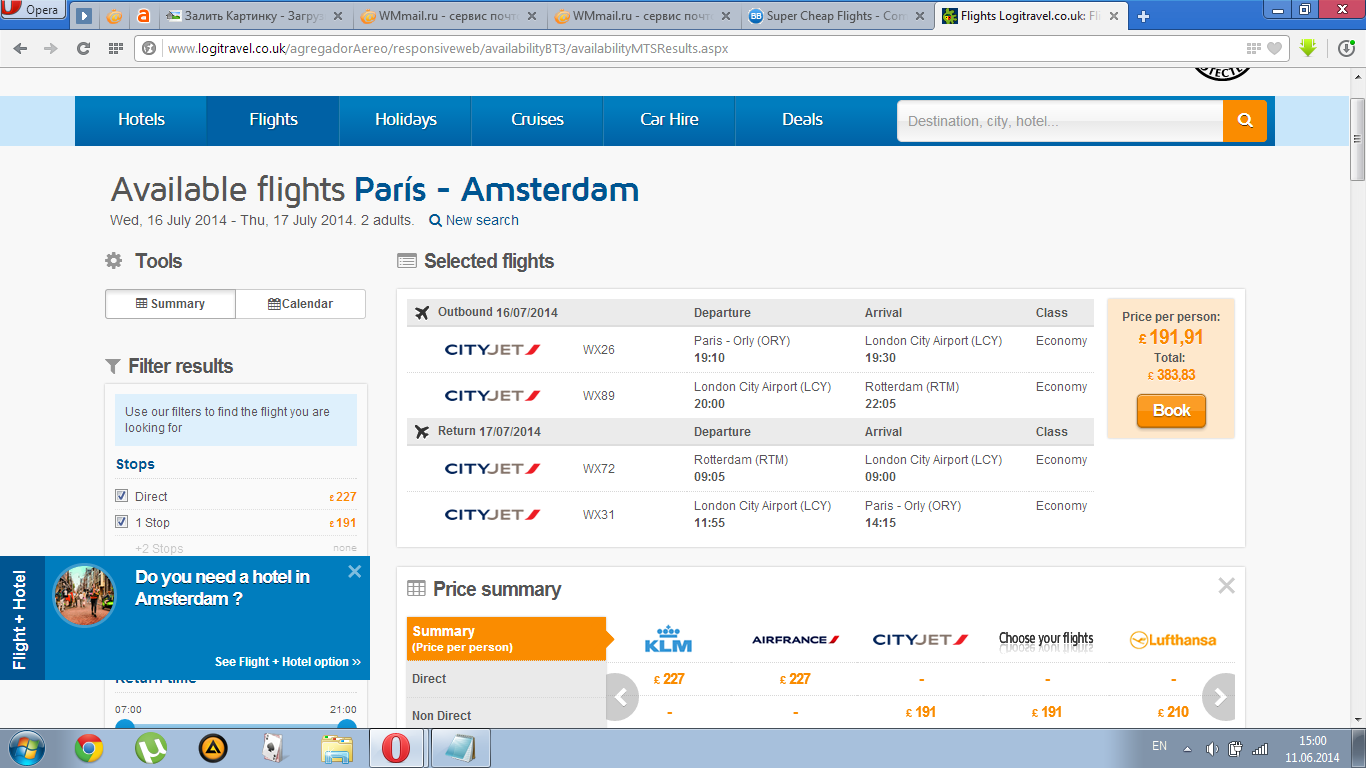Screen dimensions: 1366x768
Task: Open Solitaire cards icon in taskbar
Action: point(274,748)
